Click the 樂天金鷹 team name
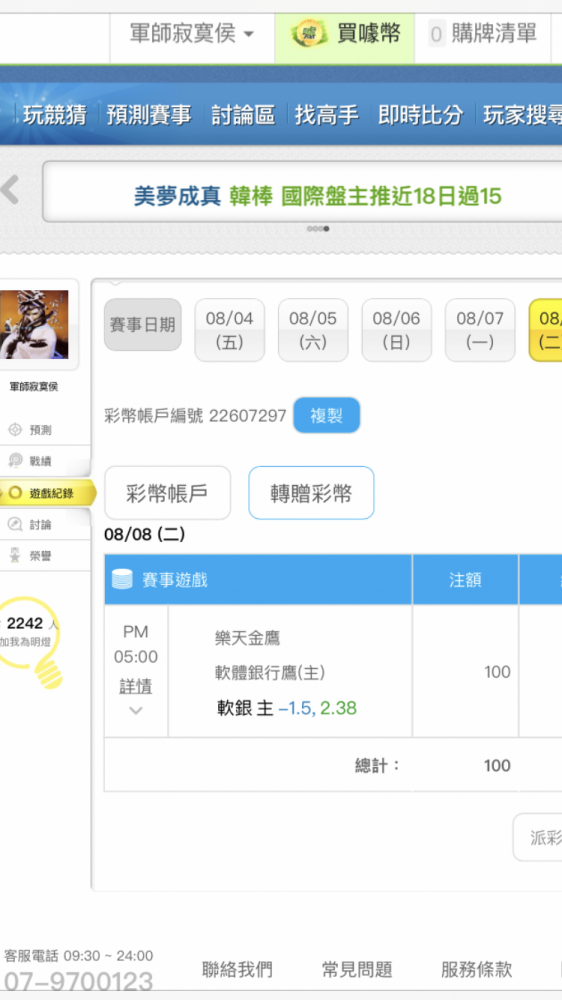562x1000 pixels. tap(248, 638)
